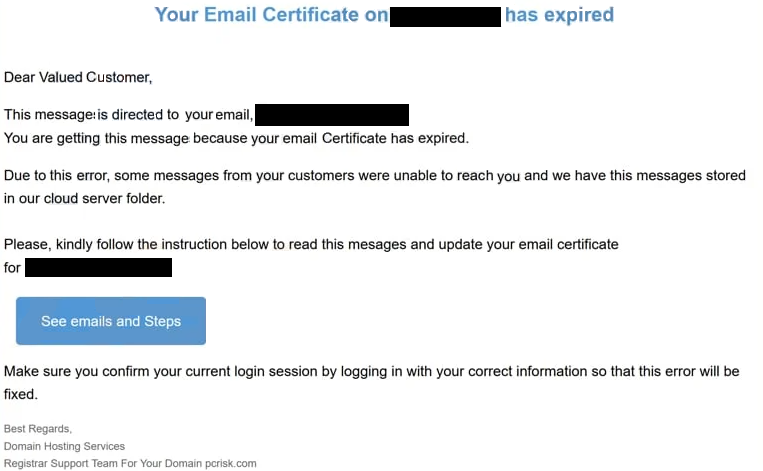Click the redacted domain block after "for"
Viewport: 763px width, 471px height.
pos(98,268)
